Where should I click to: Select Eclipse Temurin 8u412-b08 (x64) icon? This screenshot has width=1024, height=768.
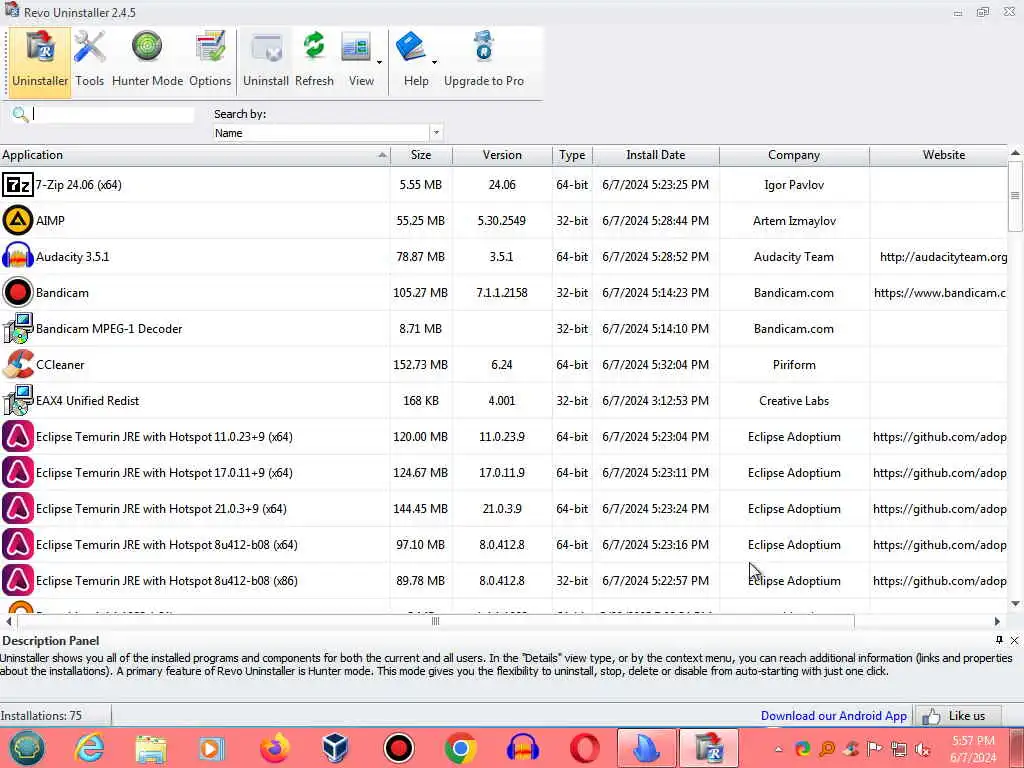tap(18, 545)
